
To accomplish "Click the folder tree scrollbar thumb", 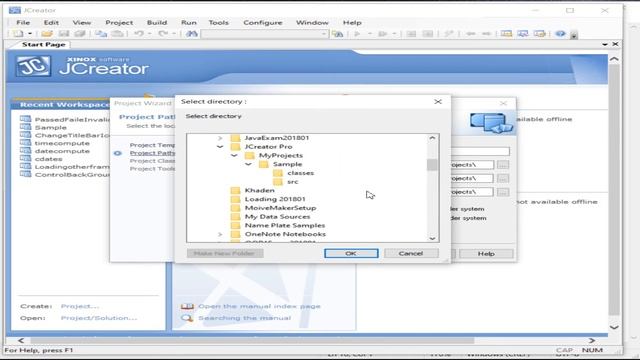I will [432, 165].
